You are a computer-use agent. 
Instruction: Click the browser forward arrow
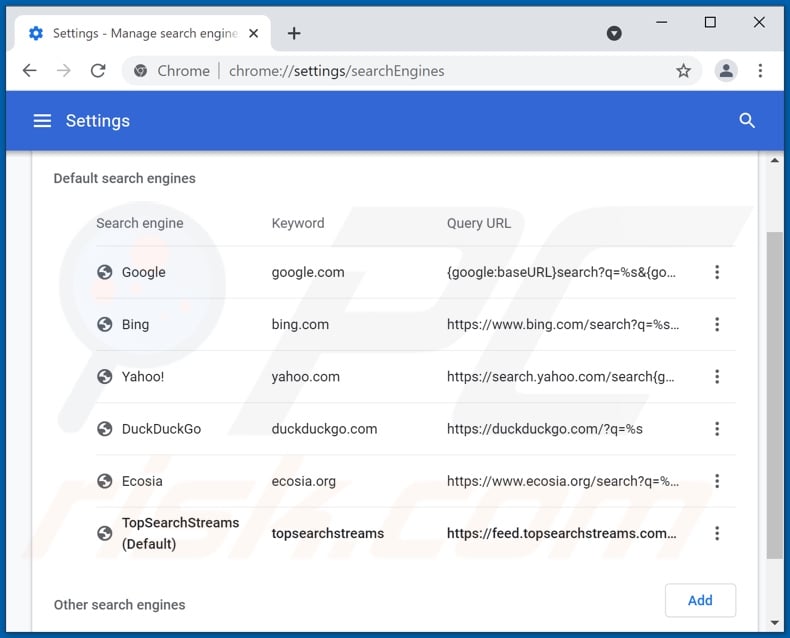[64, 71]
